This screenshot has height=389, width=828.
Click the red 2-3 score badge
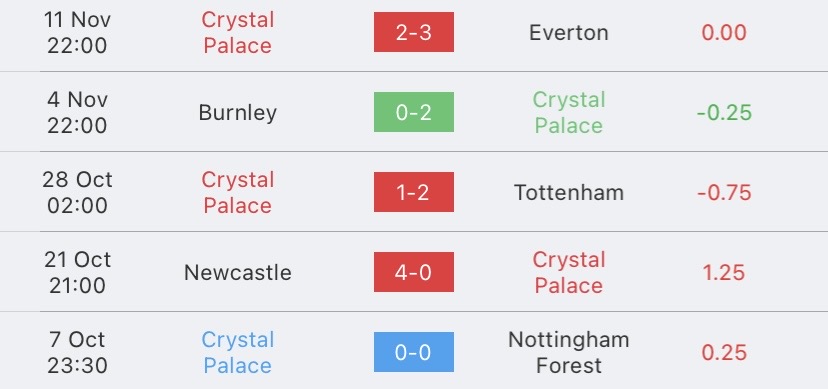pyautogui.click(x=413, y=32)
